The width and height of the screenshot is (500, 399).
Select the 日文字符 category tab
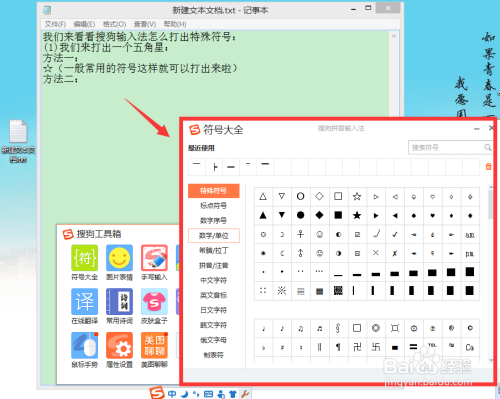click(x=214, y=310)
